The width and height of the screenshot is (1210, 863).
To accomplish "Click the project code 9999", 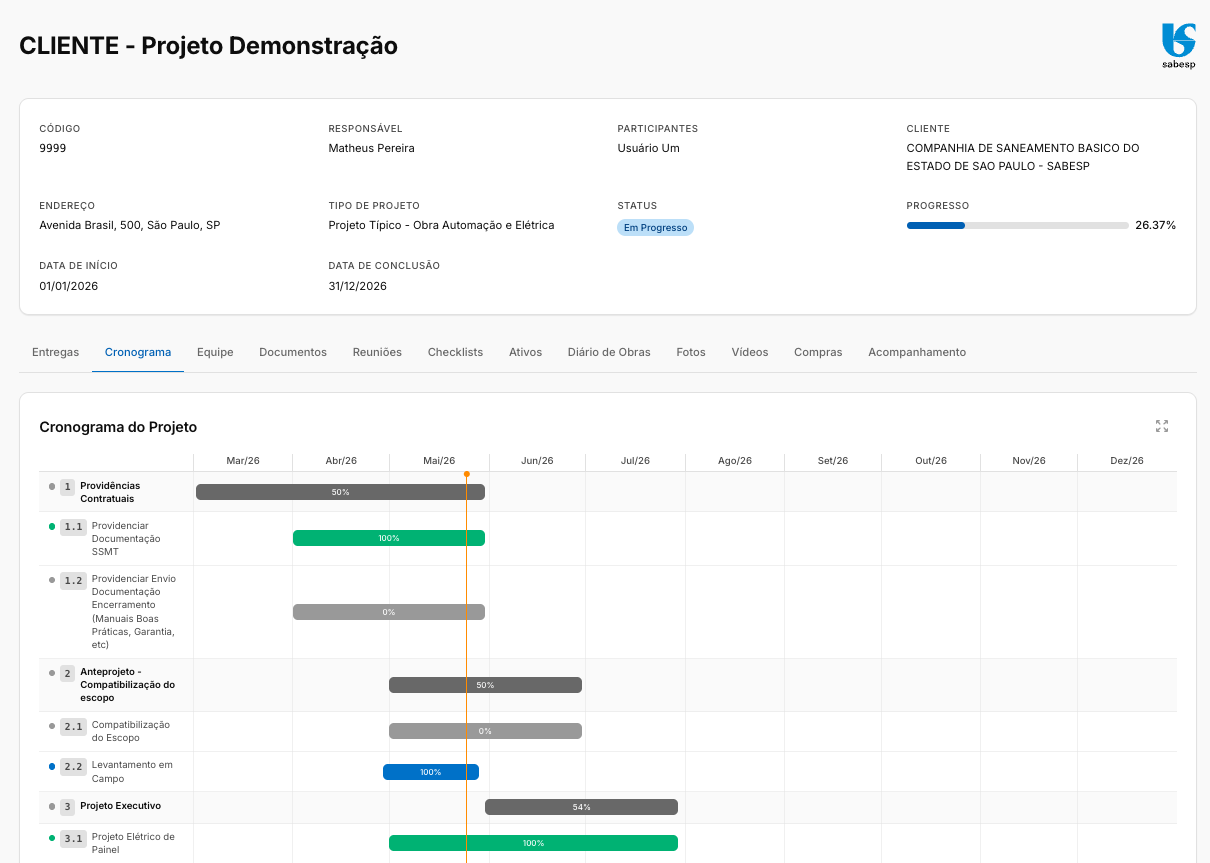I will click(53, 148).
